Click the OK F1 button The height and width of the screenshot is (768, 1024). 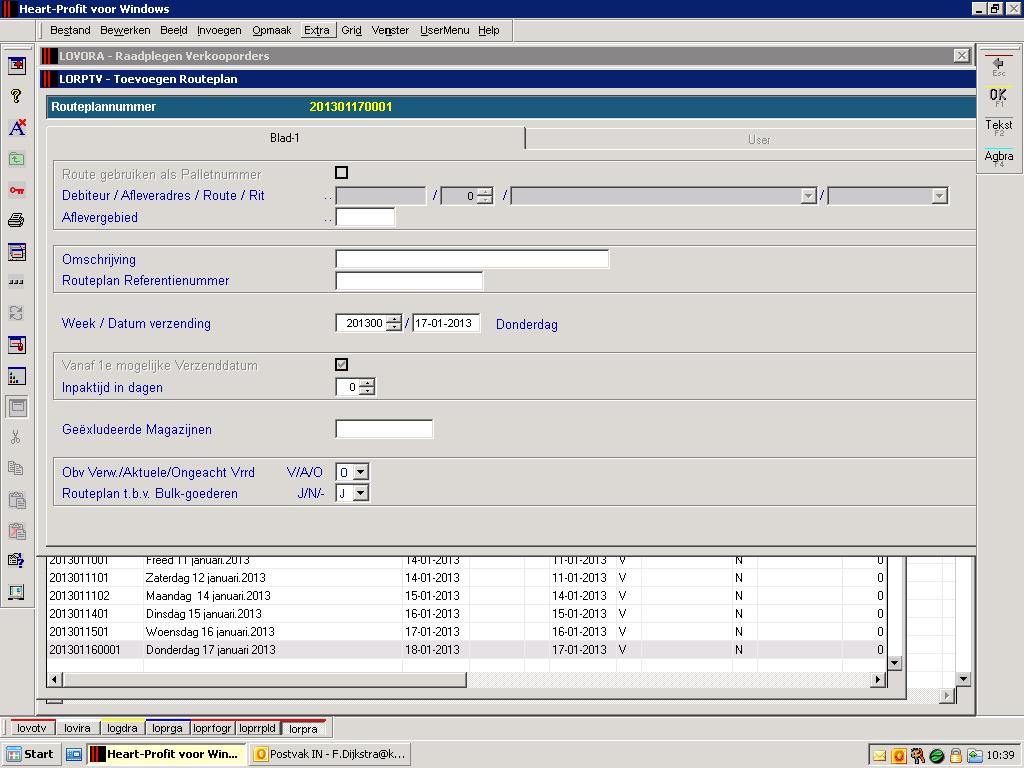pos(999,97)
